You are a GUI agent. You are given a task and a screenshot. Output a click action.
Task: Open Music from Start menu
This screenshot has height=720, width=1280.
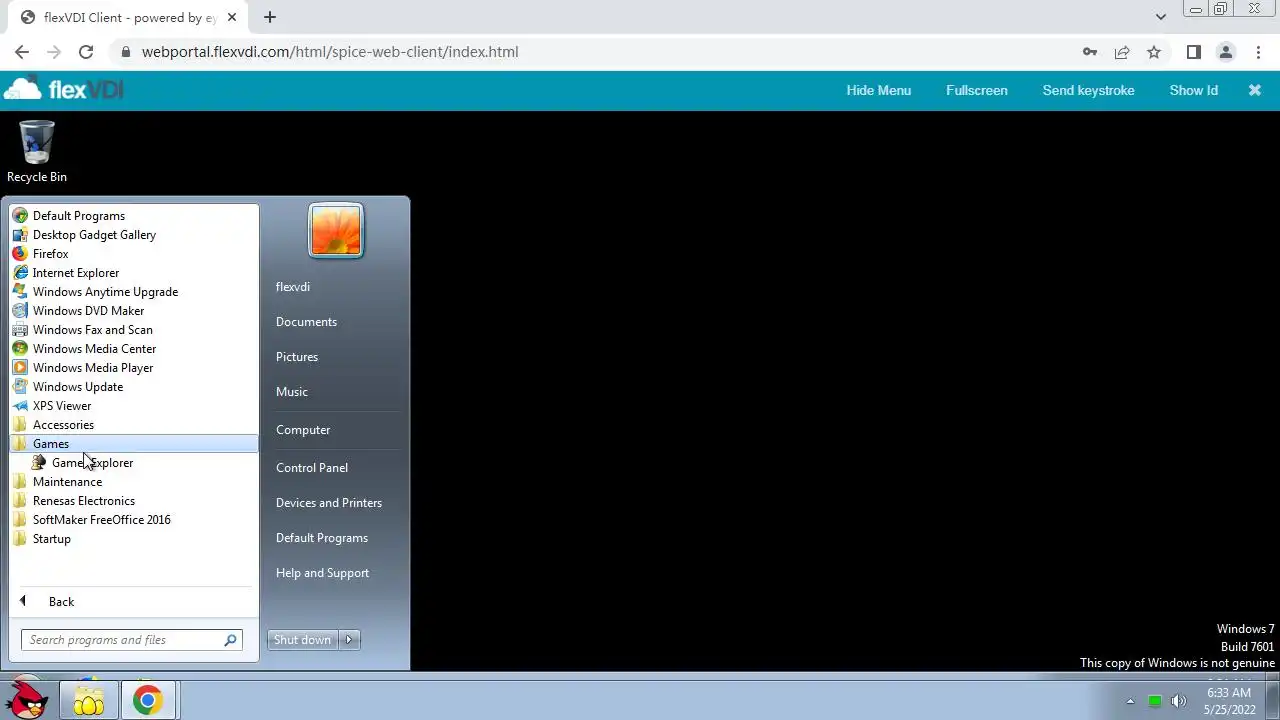(x=292, y=392)
